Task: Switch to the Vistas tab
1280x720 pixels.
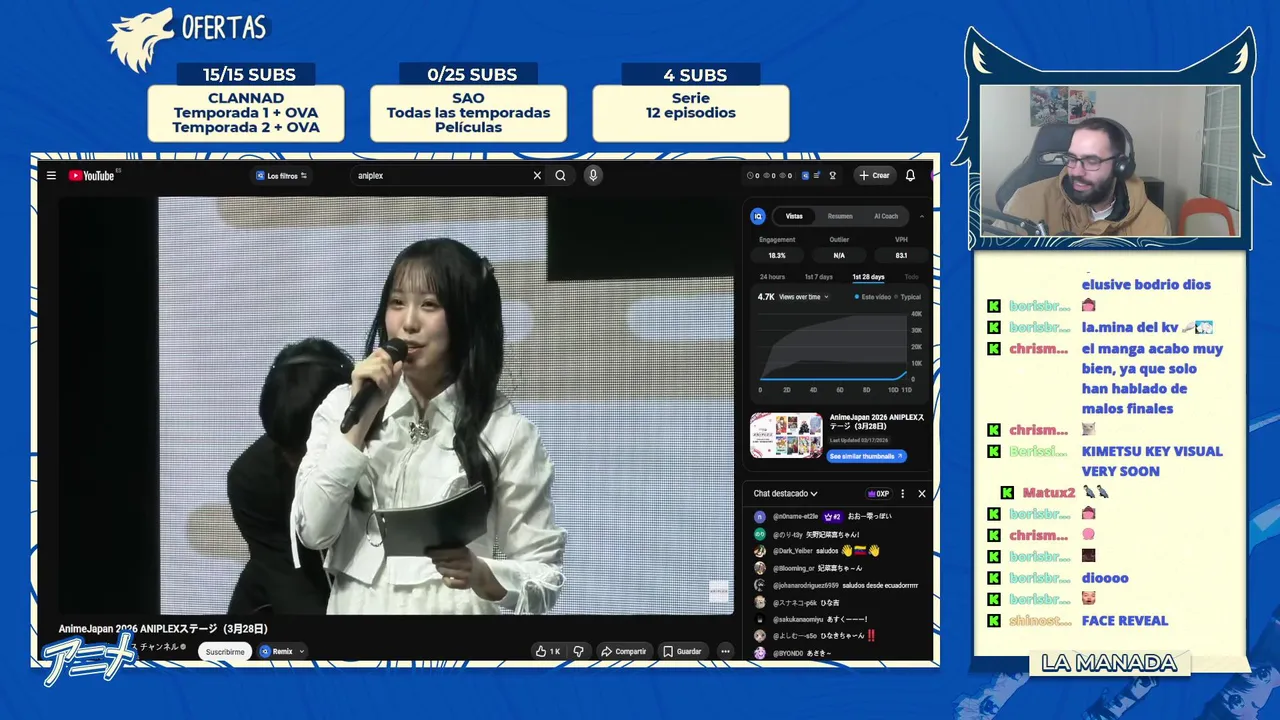Action: (794, 216)
